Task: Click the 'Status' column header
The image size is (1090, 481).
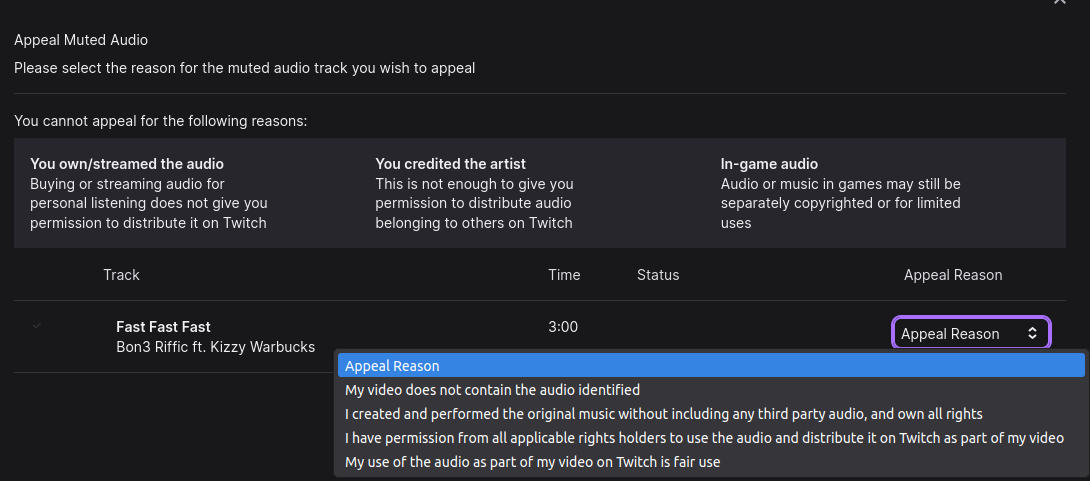Action: 658,275
